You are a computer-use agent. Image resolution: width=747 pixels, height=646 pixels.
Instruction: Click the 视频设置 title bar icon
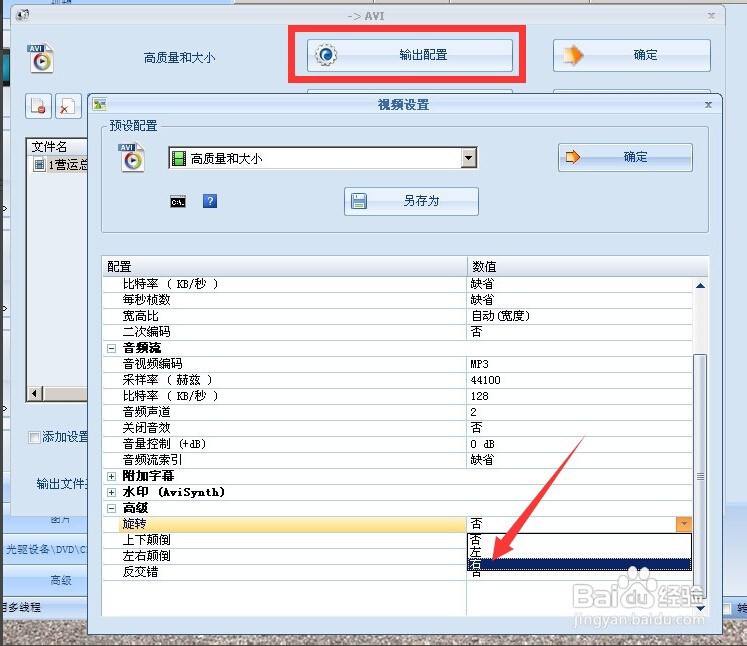[100, 104]
